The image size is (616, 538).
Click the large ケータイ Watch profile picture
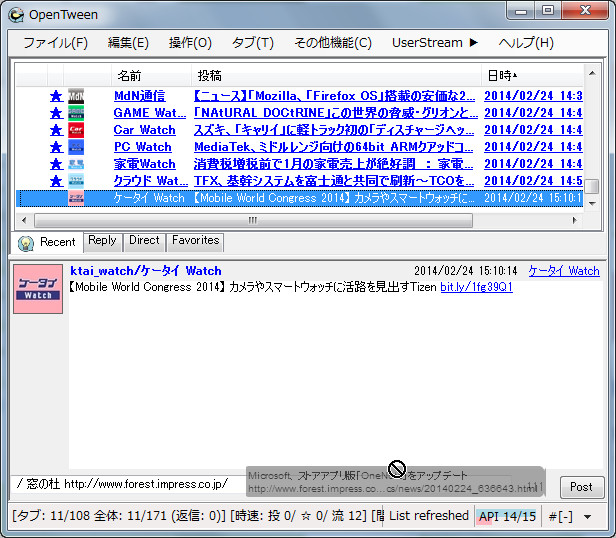[x=38, y=289]
